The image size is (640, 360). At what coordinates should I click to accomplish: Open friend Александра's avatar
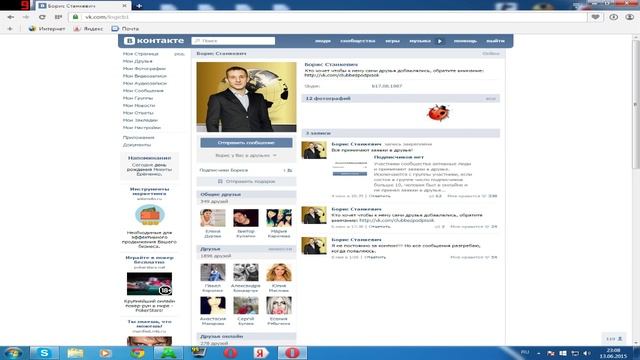click(246, 272)
